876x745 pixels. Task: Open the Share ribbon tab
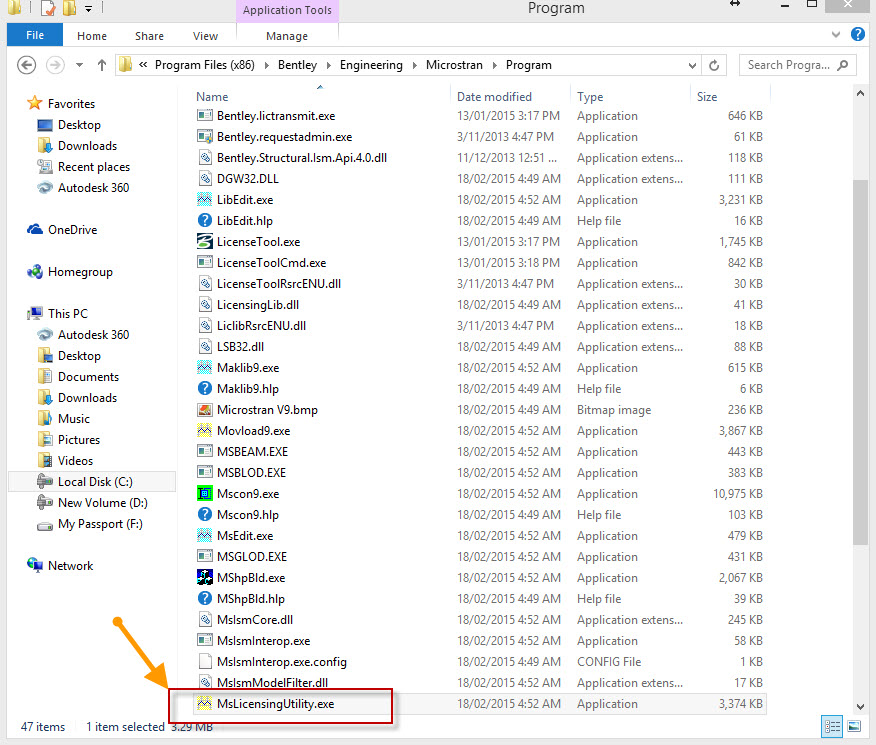coord(149,36)
